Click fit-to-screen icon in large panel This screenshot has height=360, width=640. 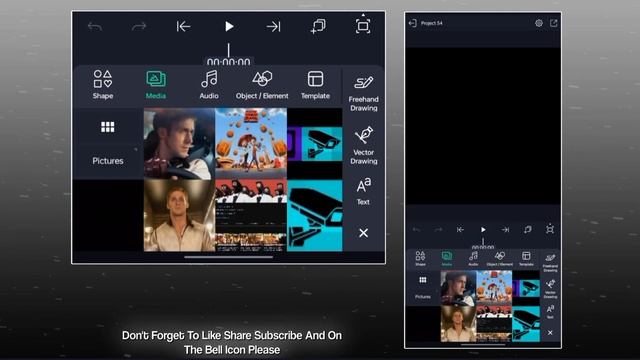coord(363,26)
